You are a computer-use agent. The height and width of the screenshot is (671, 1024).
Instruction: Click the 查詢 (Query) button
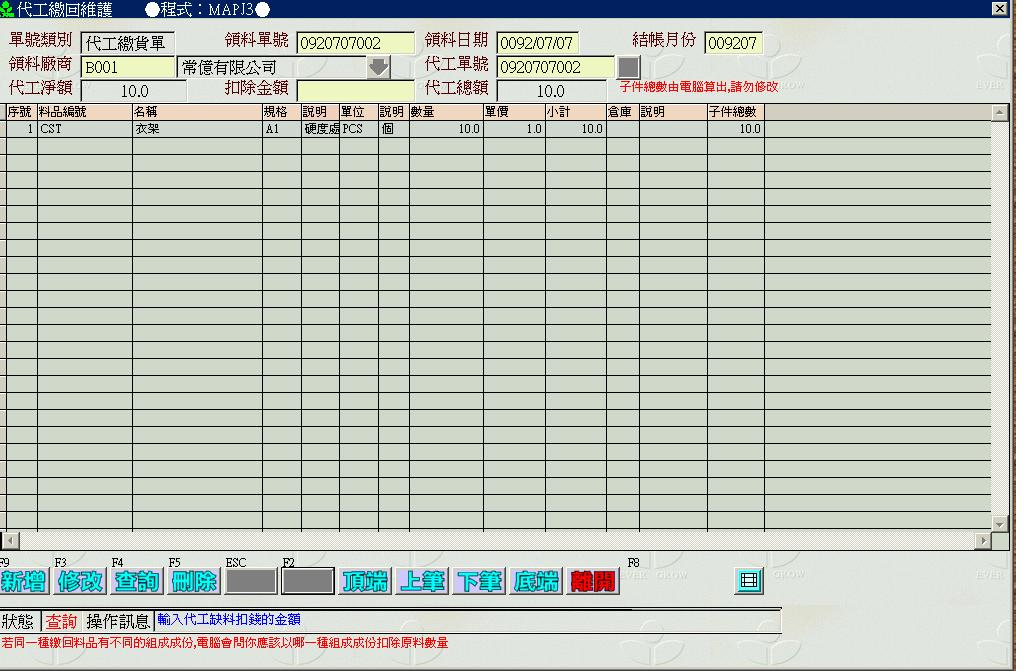pos(137,582)
